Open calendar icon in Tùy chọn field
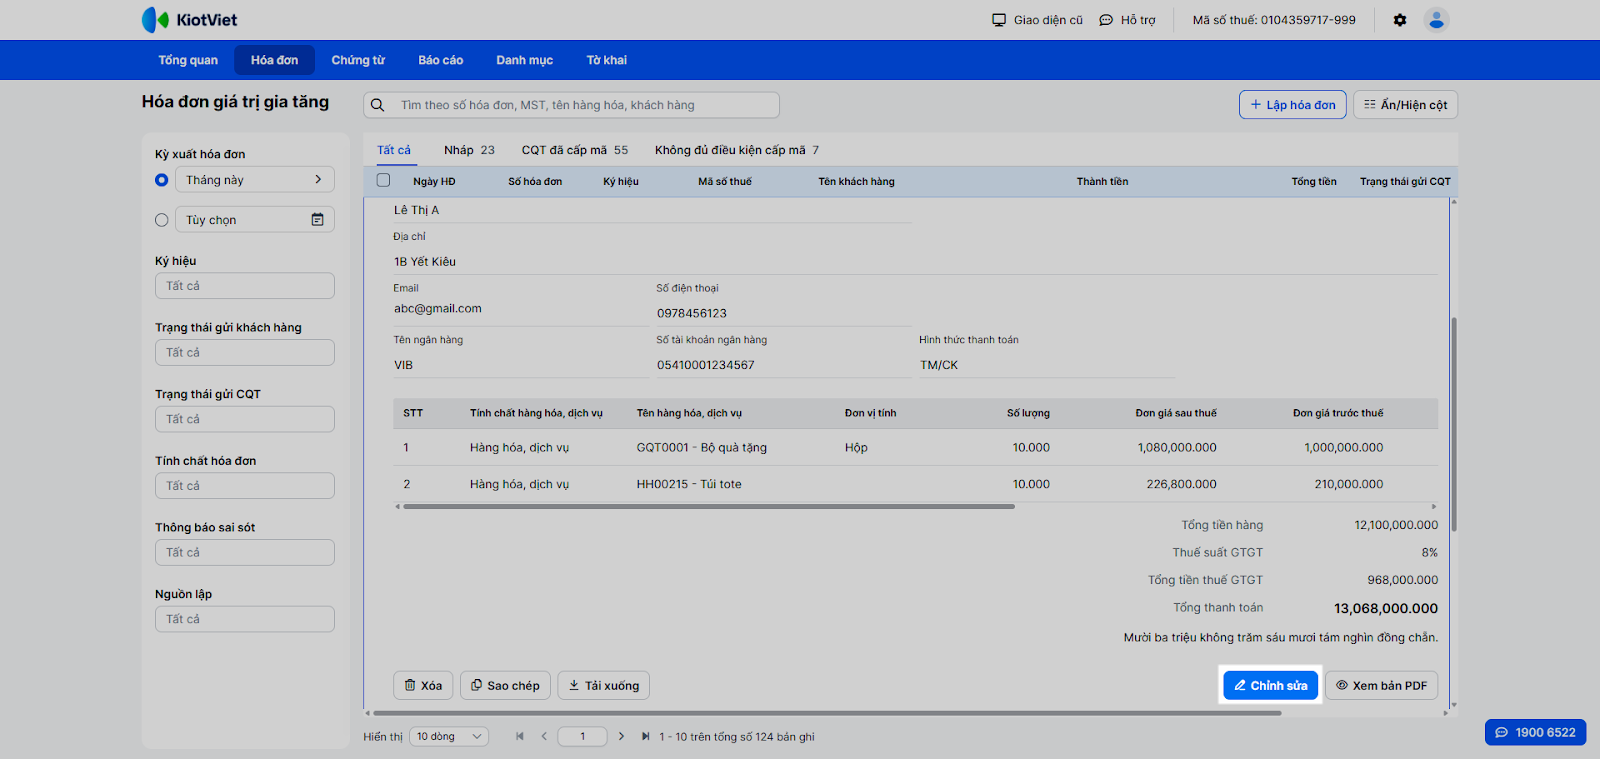1600x759 pixels. [317, 220]
